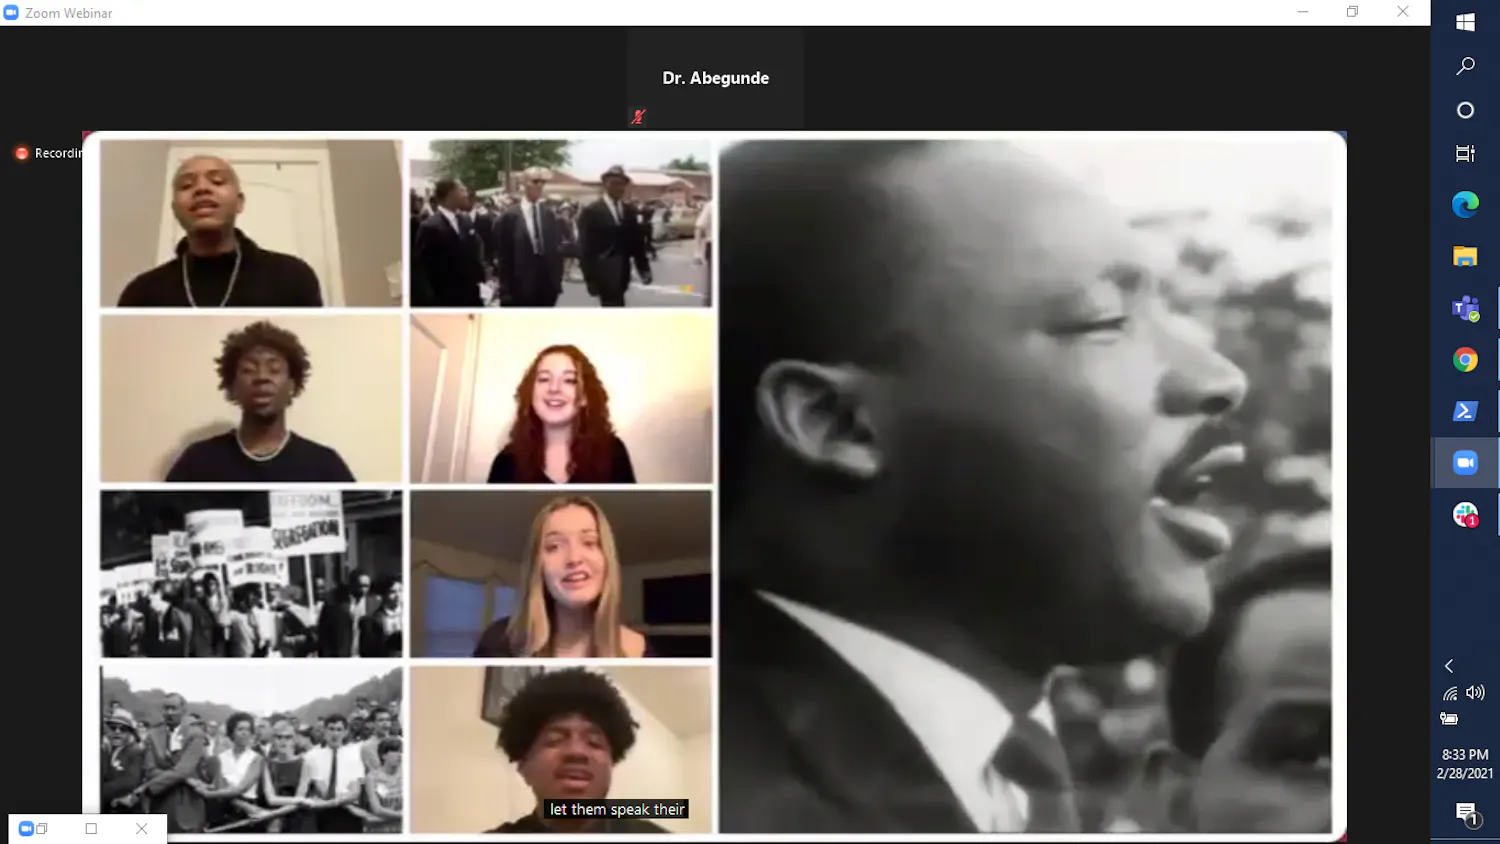
Task: Open the Windows Start menu
Action: (x=1465, y=22)
